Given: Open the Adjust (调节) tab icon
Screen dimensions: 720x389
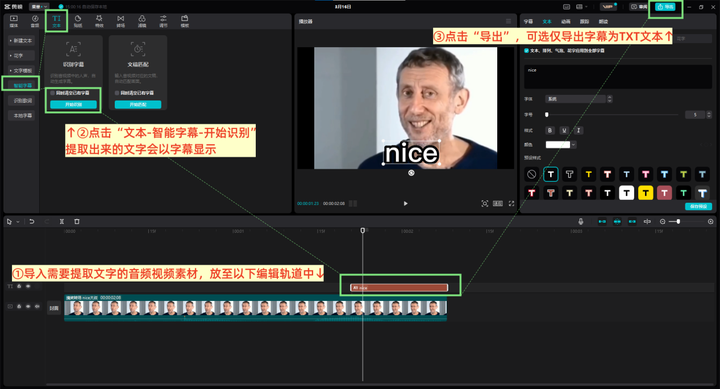Looking at the screenshot, I should [163, 21].
